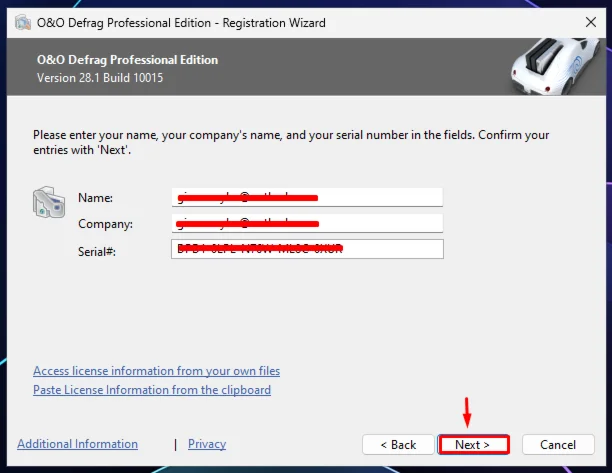Viewport: 612px width, 473px height.
Task: Focus the Name input field
Action: [x=307, y=197]
